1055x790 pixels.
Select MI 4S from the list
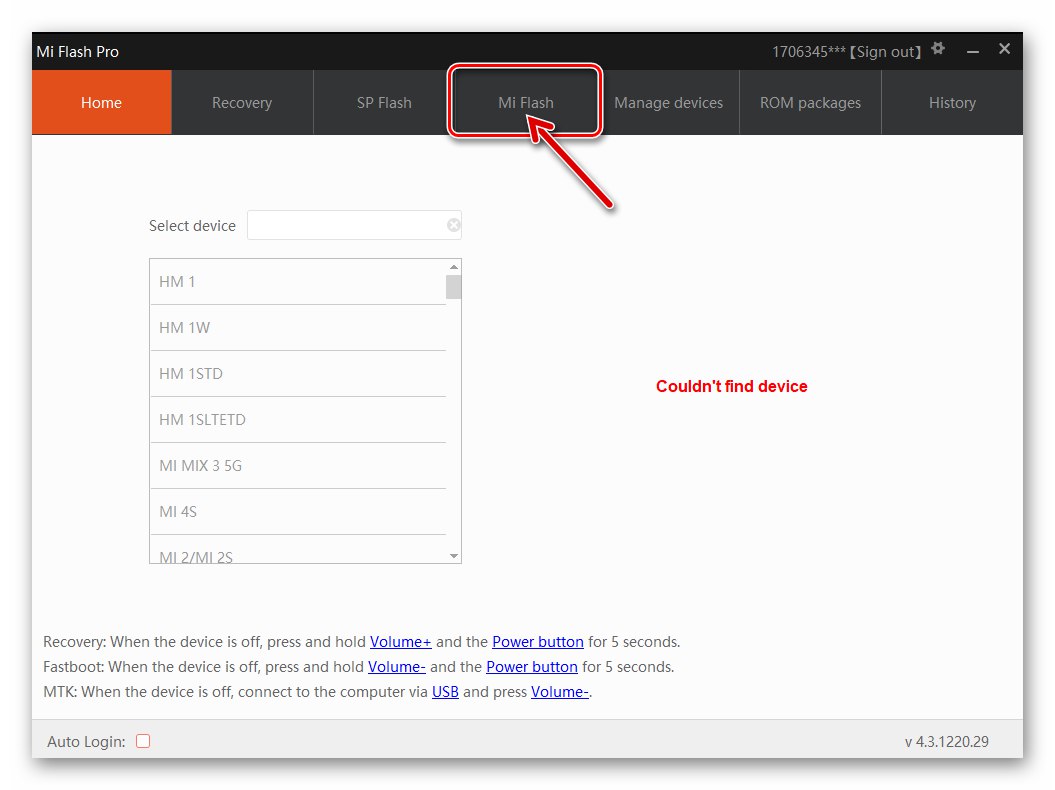point(298,511)
